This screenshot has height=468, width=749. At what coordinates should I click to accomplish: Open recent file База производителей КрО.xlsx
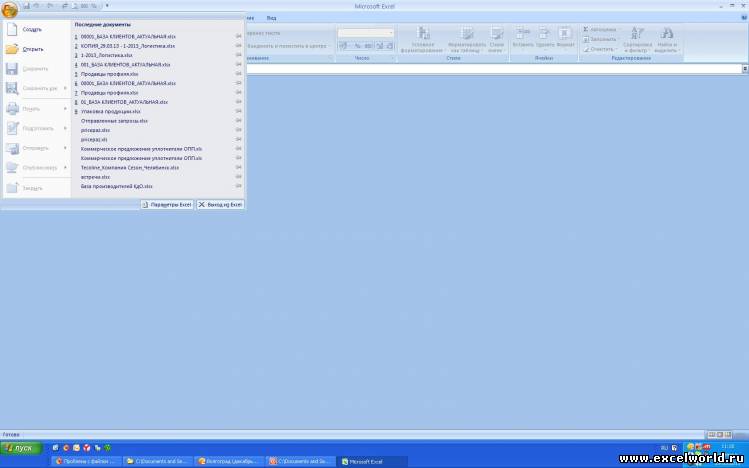[x=117, y=186]
